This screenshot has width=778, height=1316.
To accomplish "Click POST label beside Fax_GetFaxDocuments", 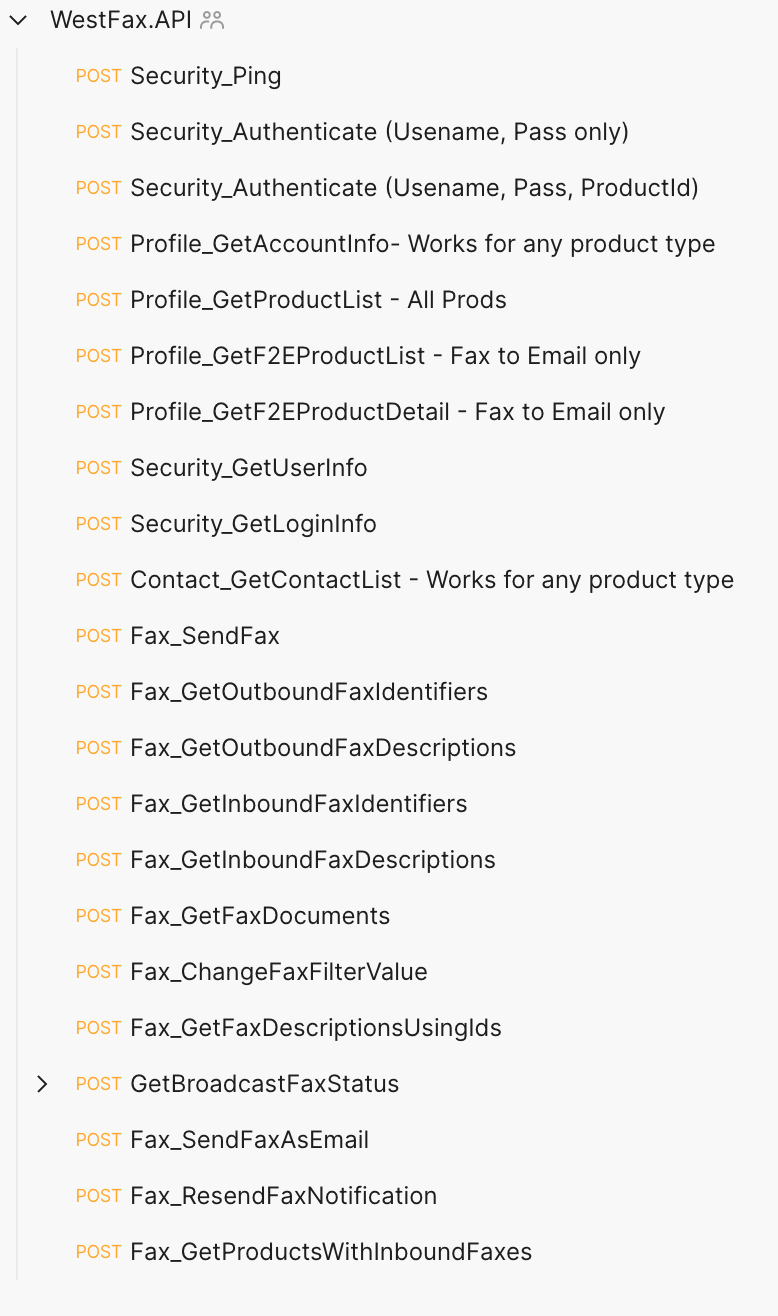I will point(98,916).
